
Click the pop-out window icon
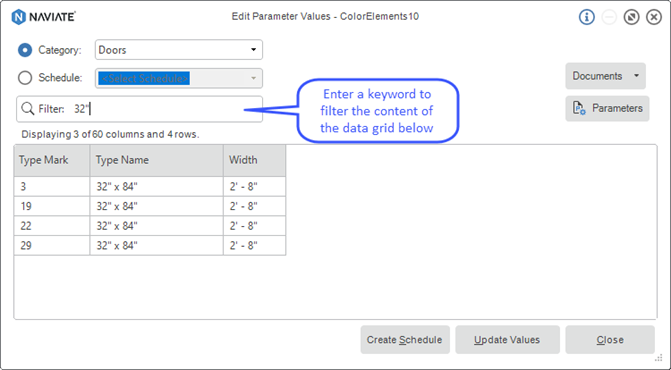pos(631,17)
